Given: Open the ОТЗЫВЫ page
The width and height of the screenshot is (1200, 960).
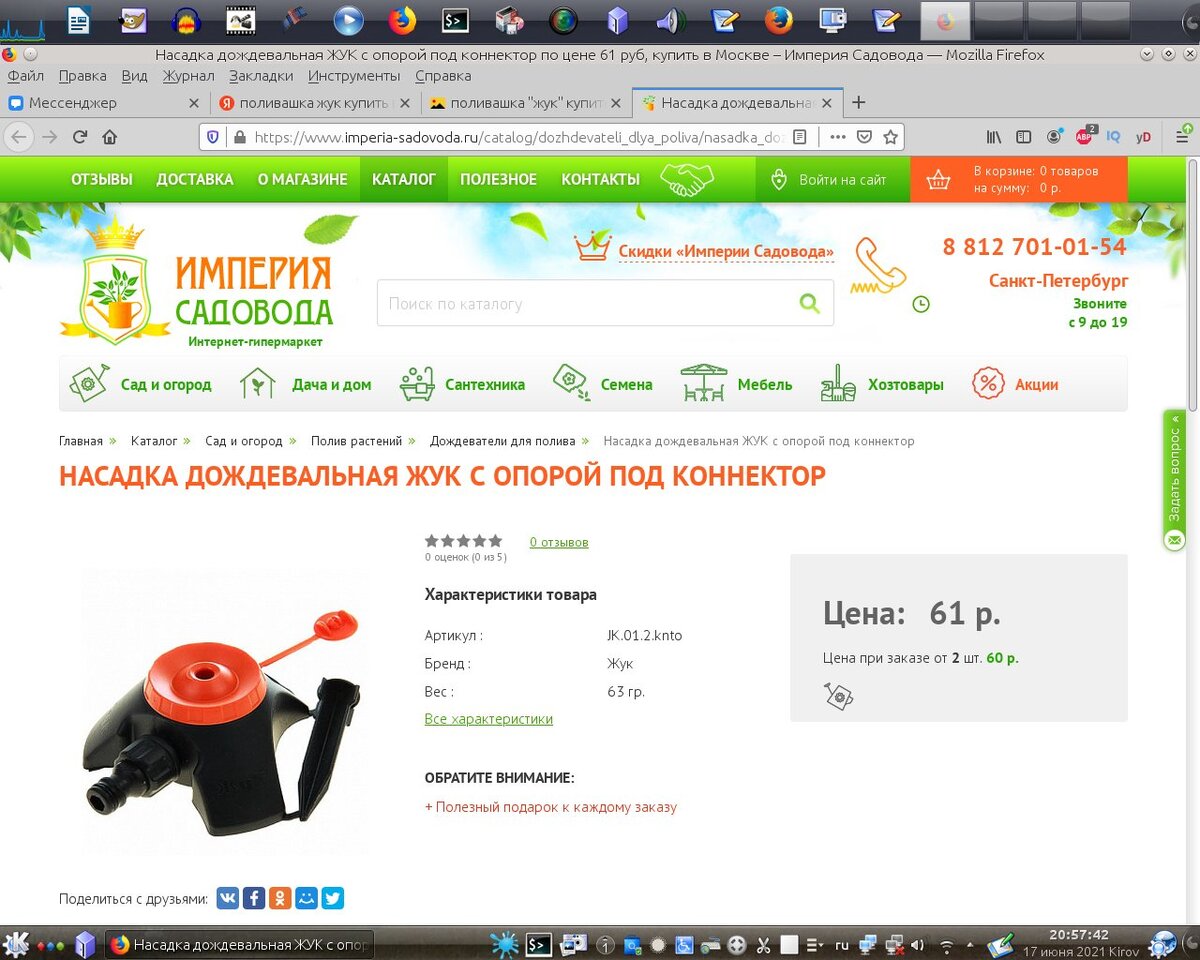Looking at the screenshot, I should pos(101,180).
